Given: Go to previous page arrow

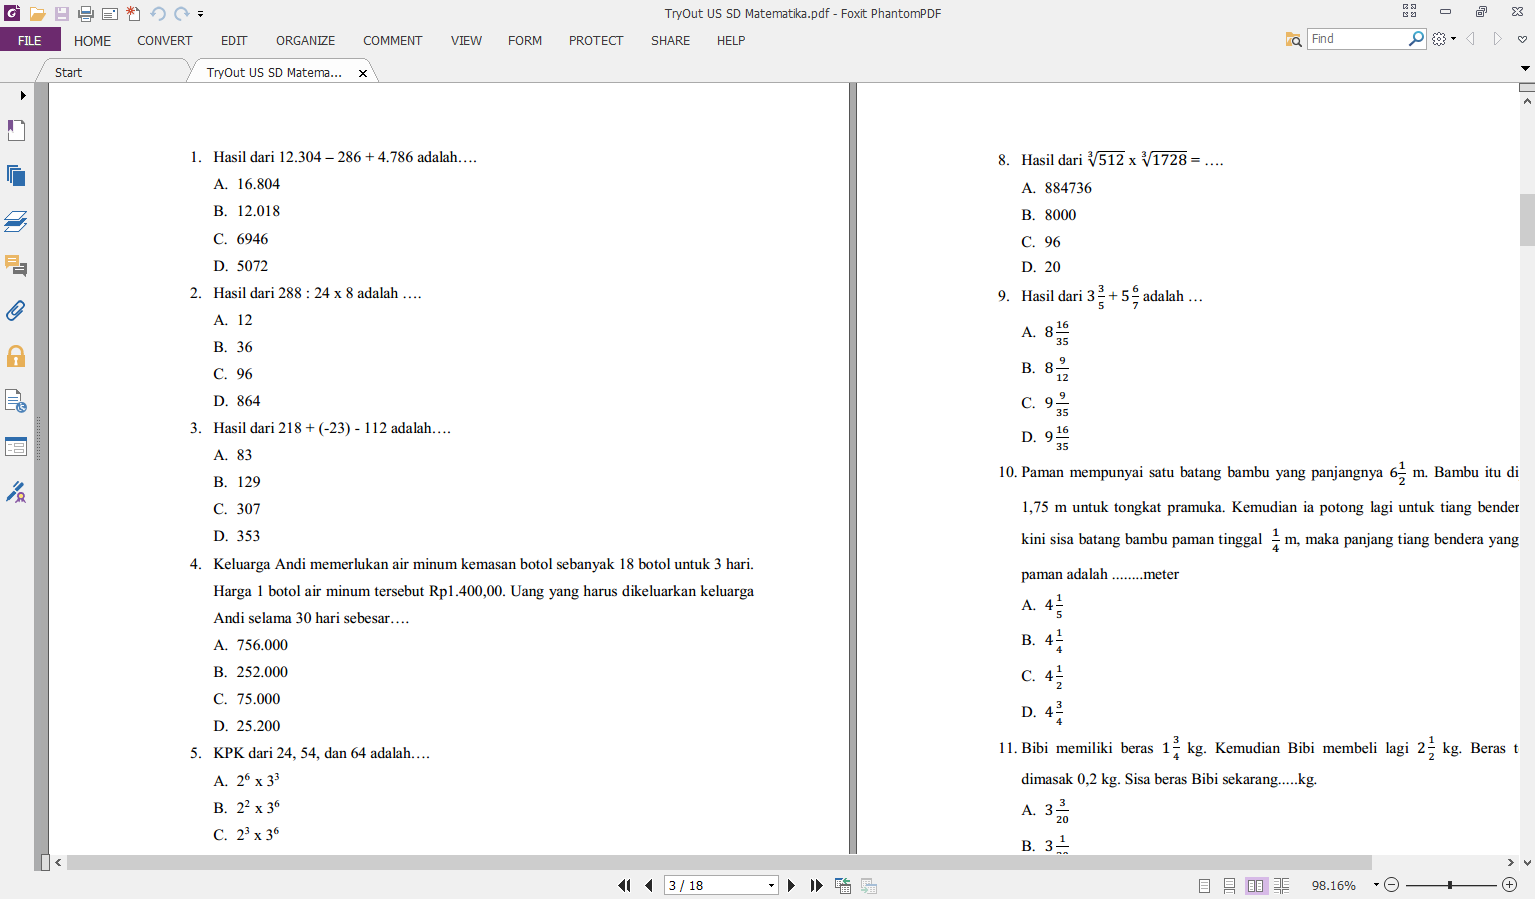Looking at the screenshot, I should click(x=649, y=885).
